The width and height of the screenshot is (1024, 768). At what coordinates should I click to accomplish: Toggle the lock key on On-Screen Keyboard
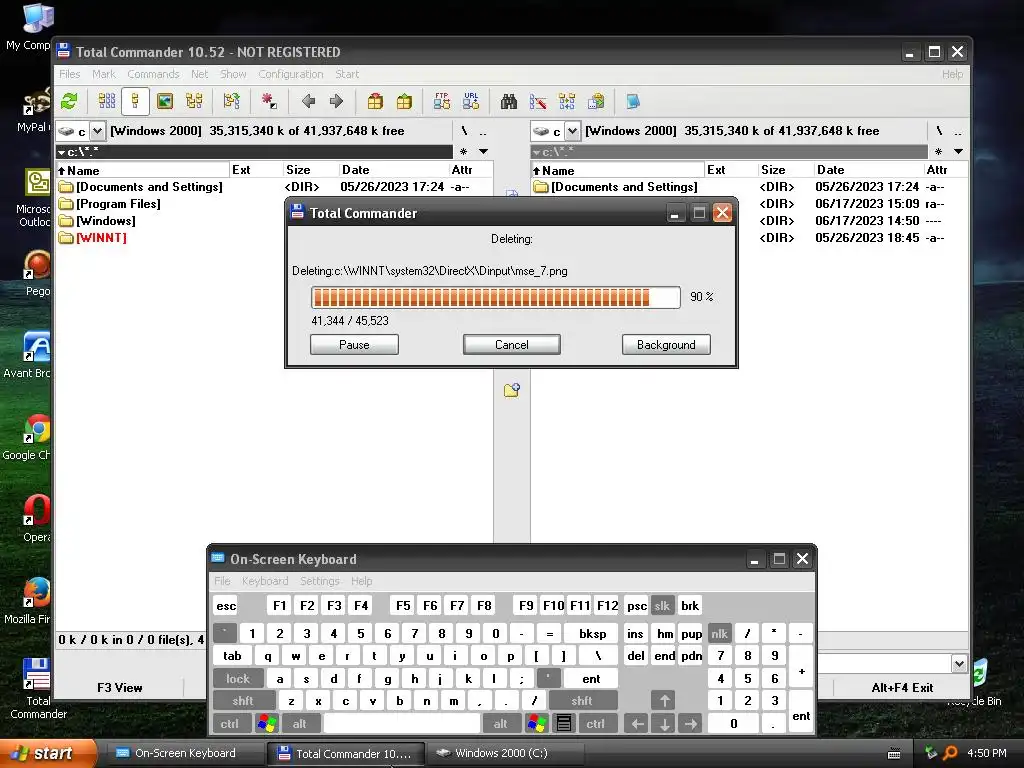click(x=238, y=679)
